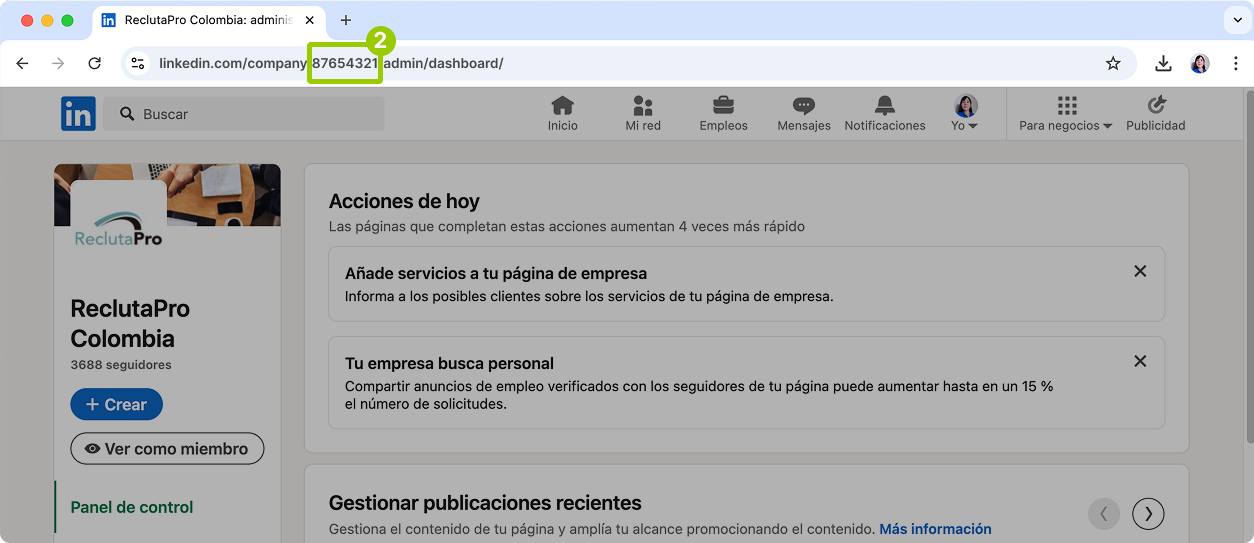Reload the page with refresh icon

pos(94,63)
